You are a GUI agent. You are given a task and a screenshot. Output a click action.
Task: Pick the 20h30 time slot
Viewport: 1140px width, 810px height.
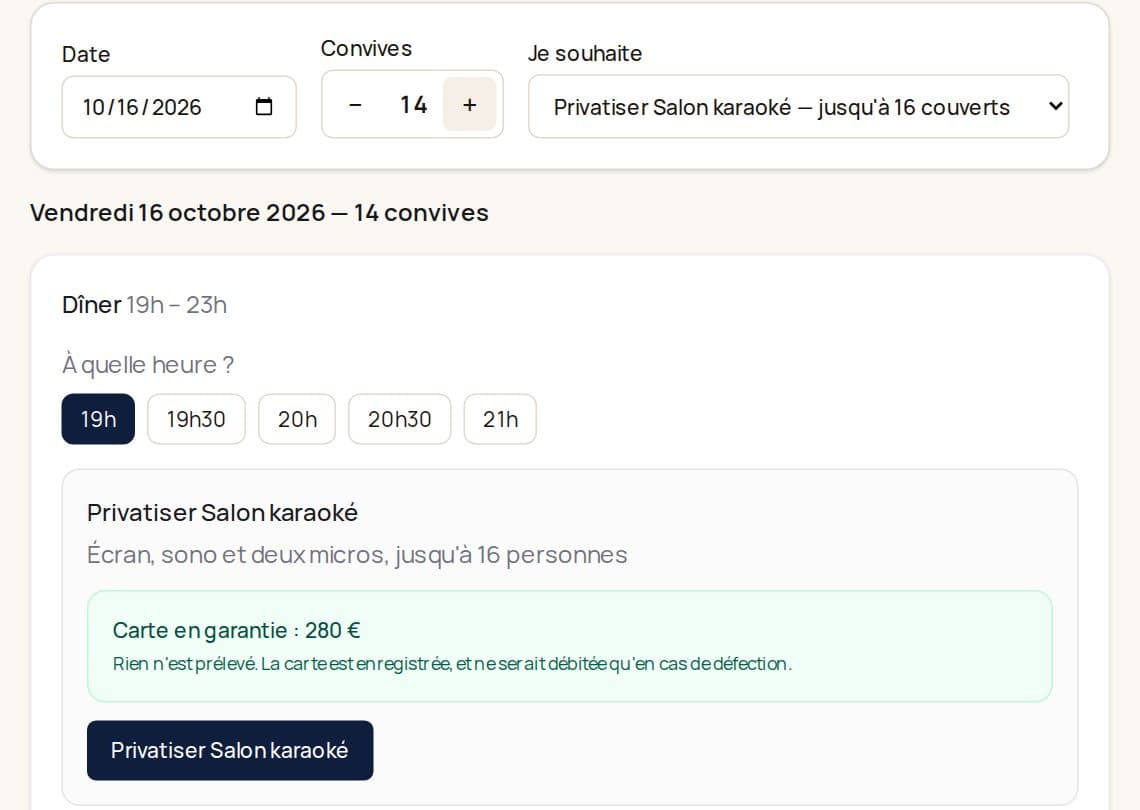[x=399, y=419]
